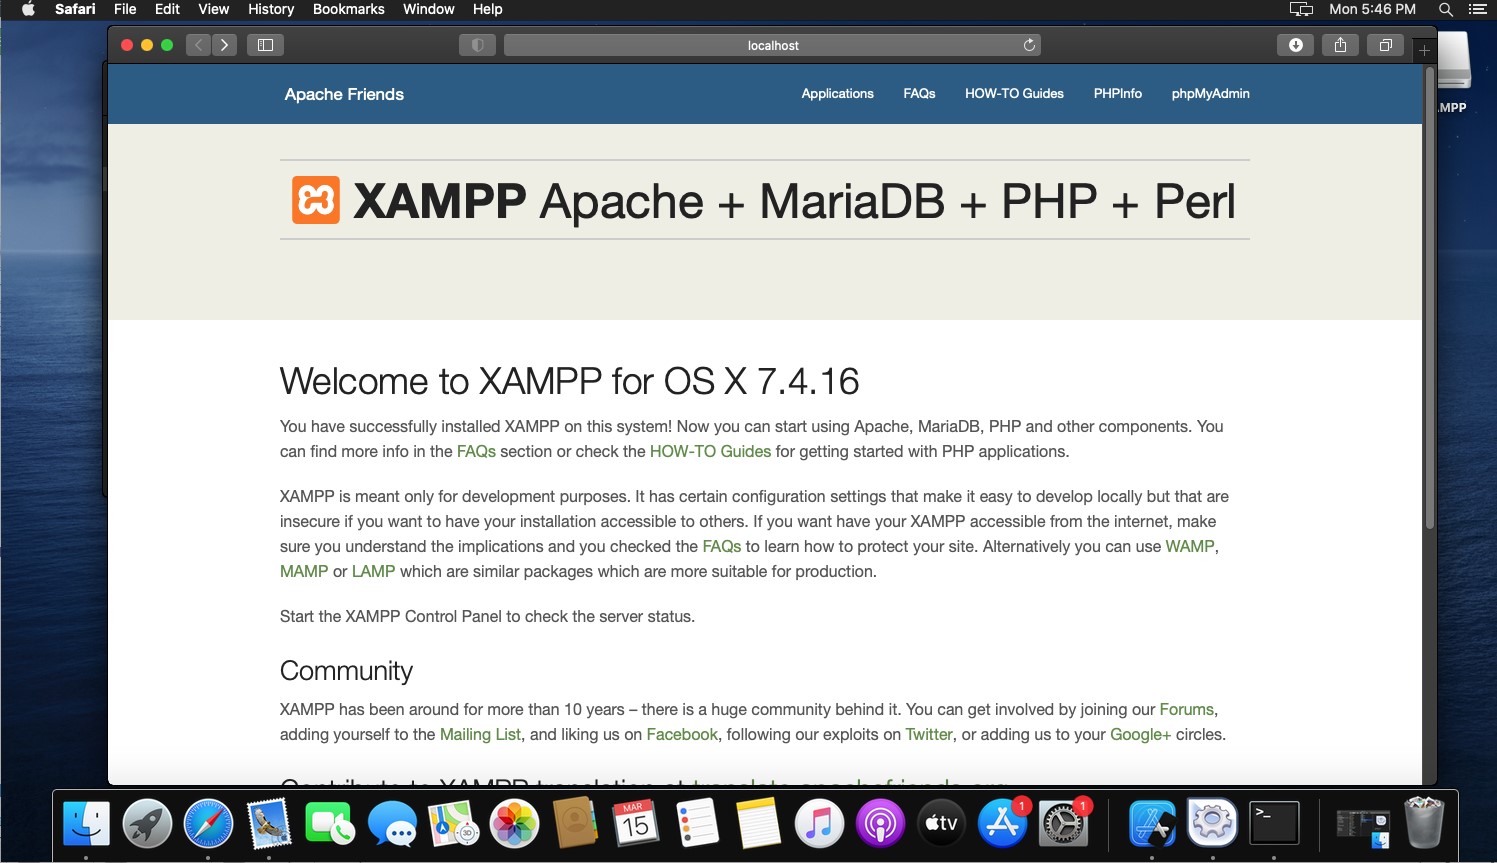Open the Facebook link
The image size is (1497, 863).
point(682,734)
